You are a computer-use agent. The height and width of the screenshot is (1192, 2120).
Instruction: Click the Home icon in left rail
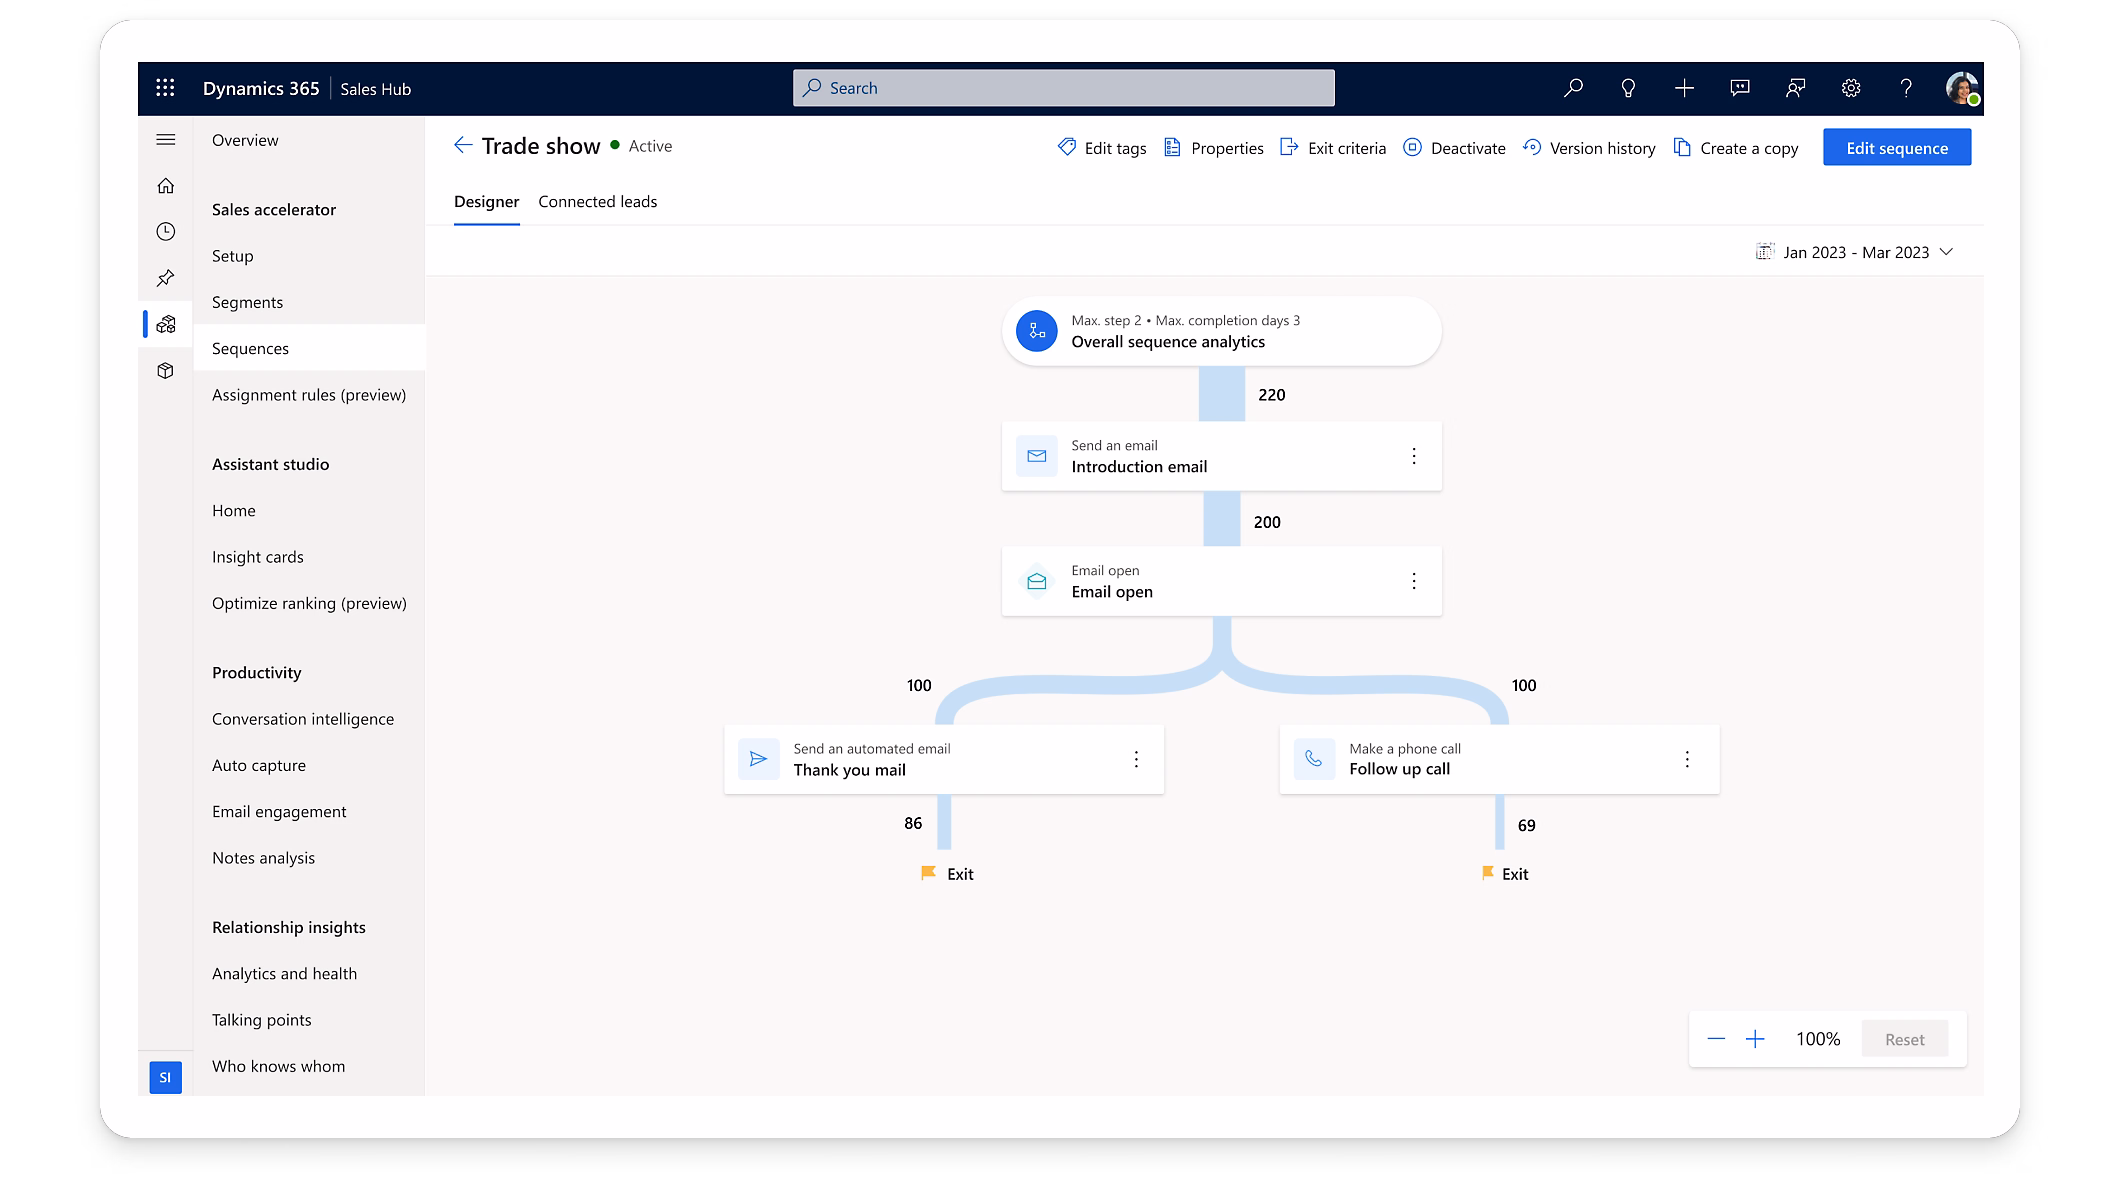point(166,186)
